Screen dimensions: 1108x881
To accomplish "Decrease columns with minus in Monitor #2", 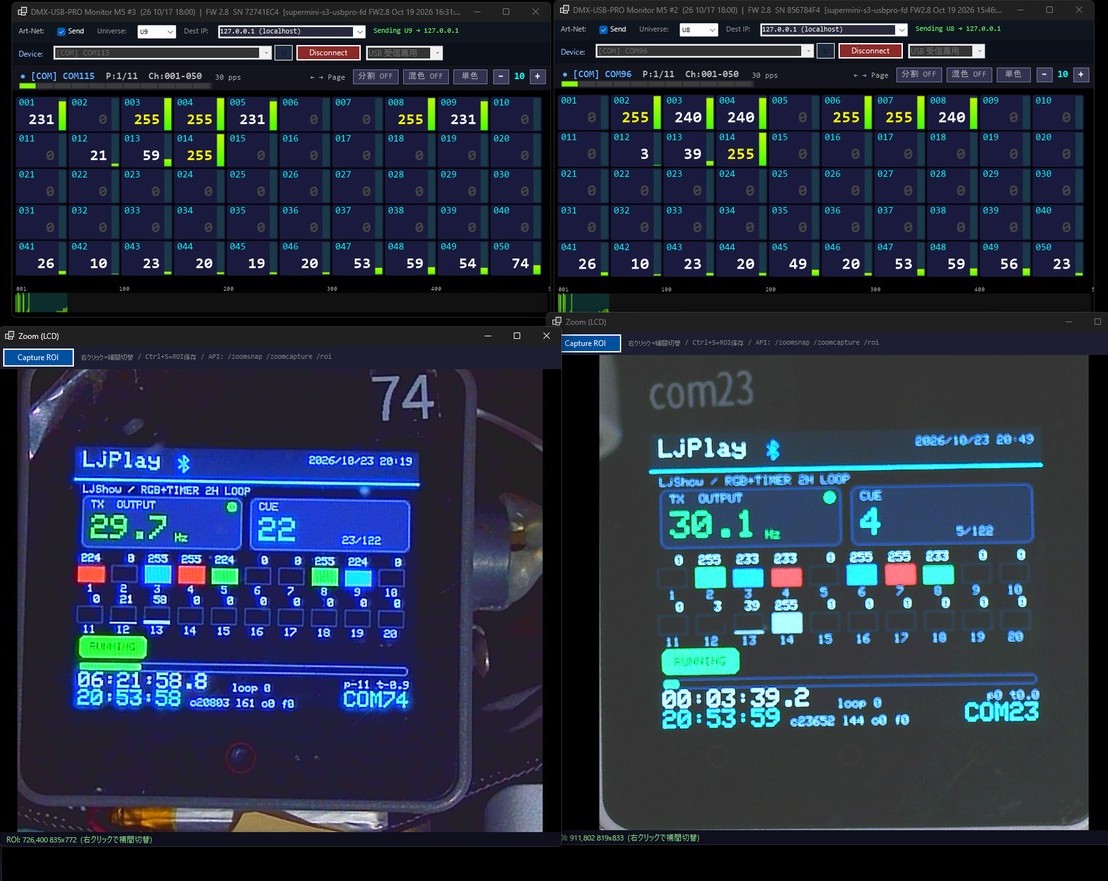I will point(1044,74).
